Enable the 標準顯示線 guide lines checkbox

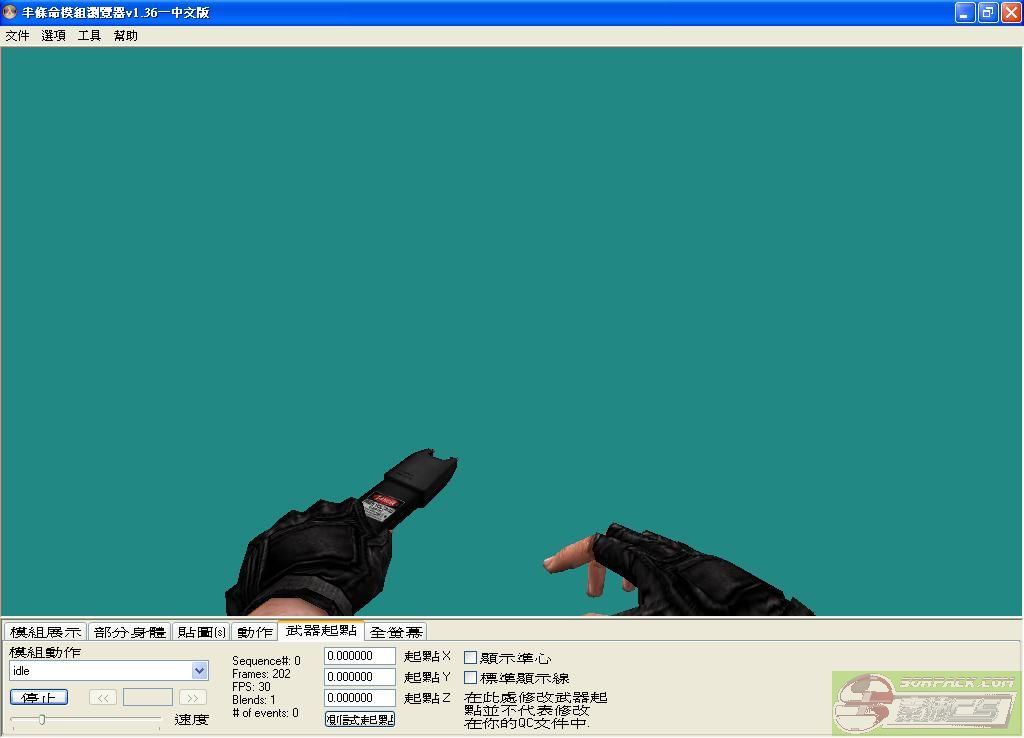click(471, 678)
